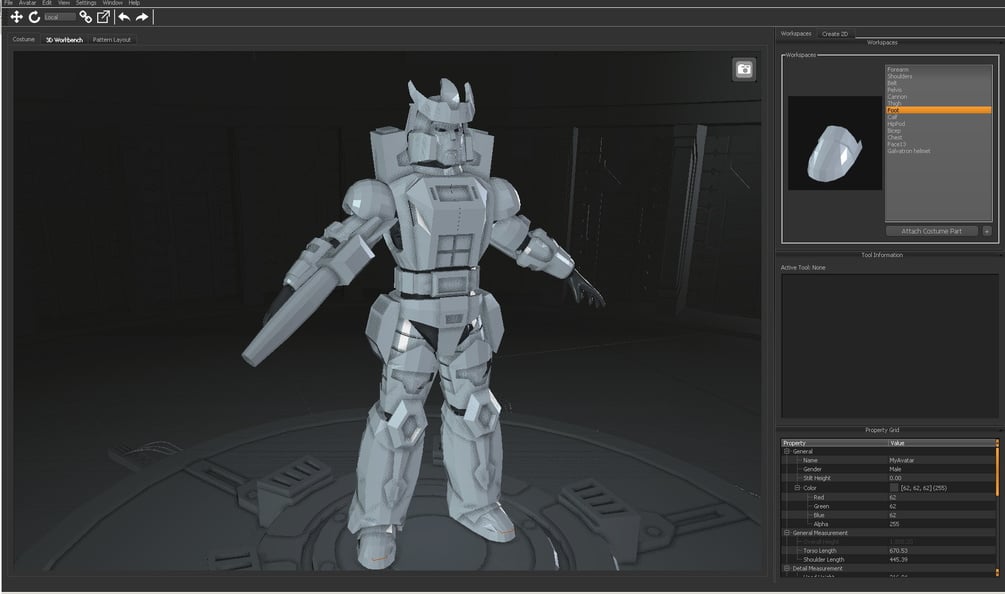Click the plus button beside Attach Costume Part
Screen dimensions: 1005x594
[x=987, y=231]
